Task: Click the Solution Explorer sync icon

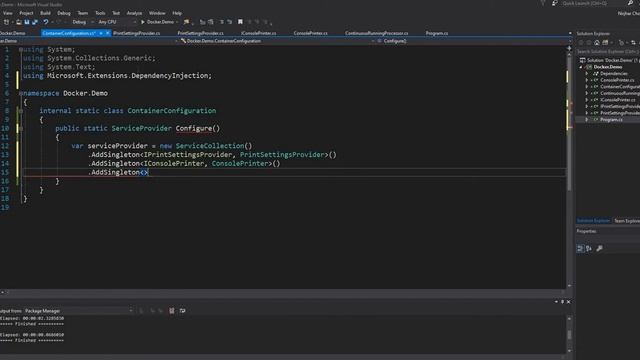Action: pos(633,42)
